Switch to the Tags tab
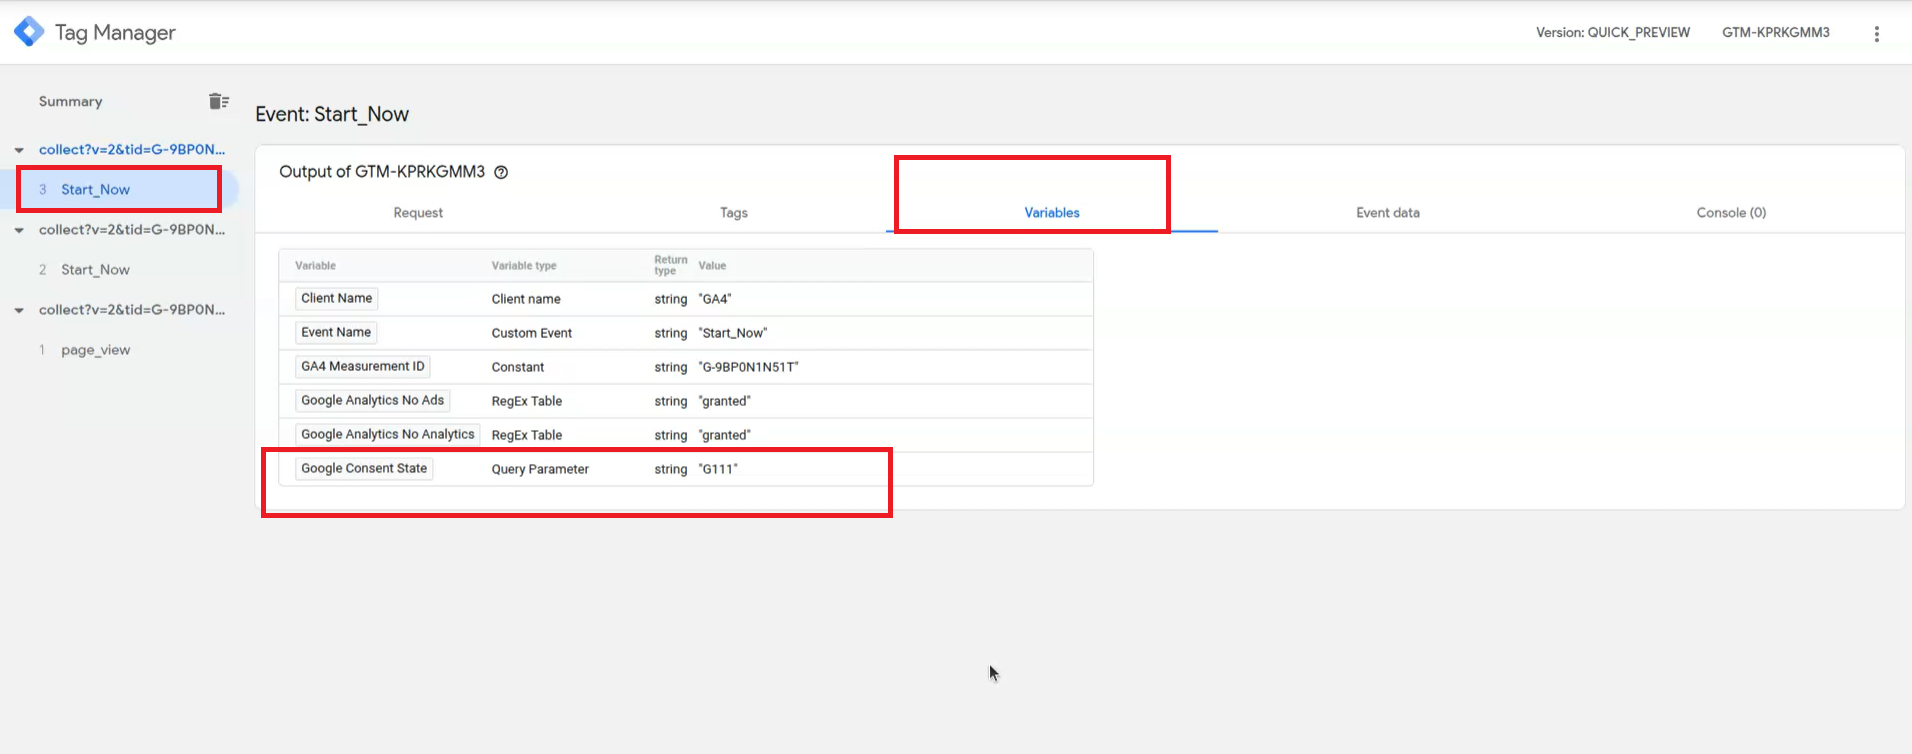Viewport: 1912px width, 754px height. point(734,212)
